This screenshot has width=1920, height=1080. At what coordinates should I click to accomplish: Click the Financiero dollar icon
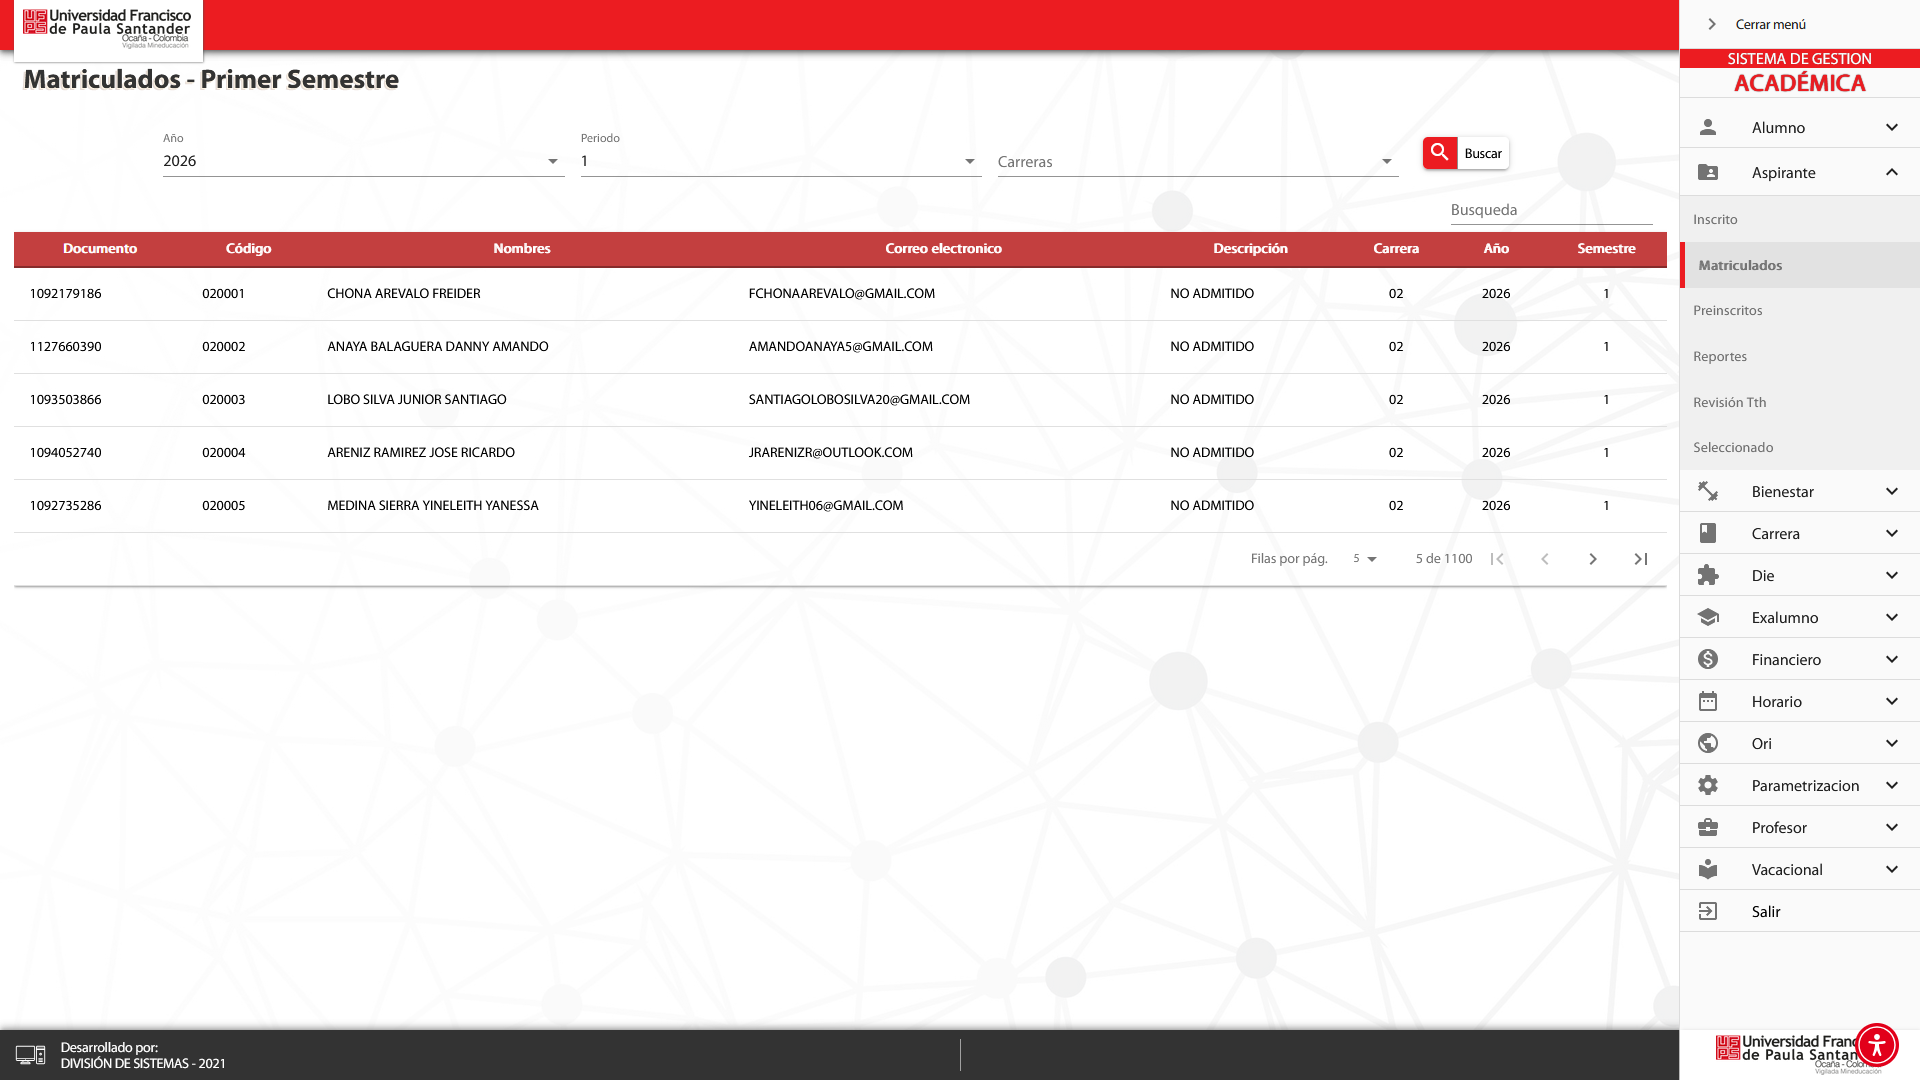(x=1708, y=659)
